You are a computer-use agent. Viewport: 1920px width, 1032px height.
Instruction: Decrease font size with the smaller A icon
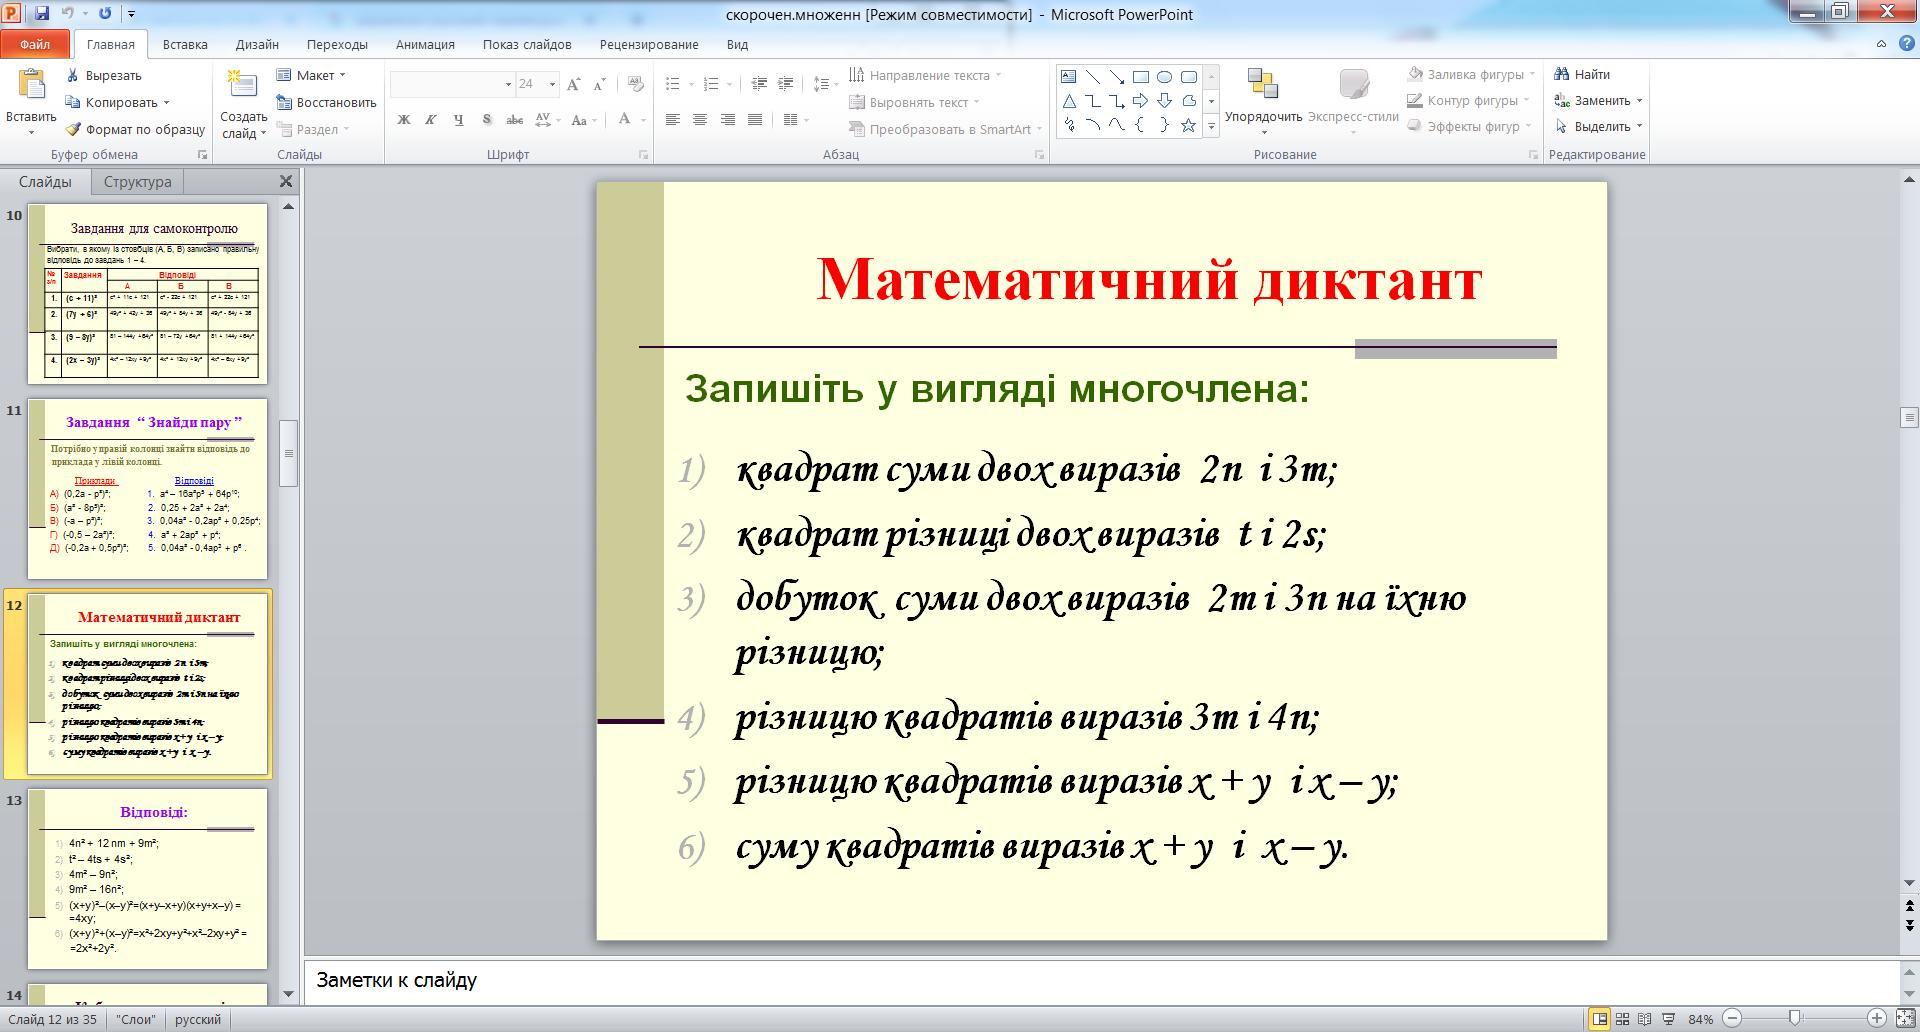pos(600,84)
